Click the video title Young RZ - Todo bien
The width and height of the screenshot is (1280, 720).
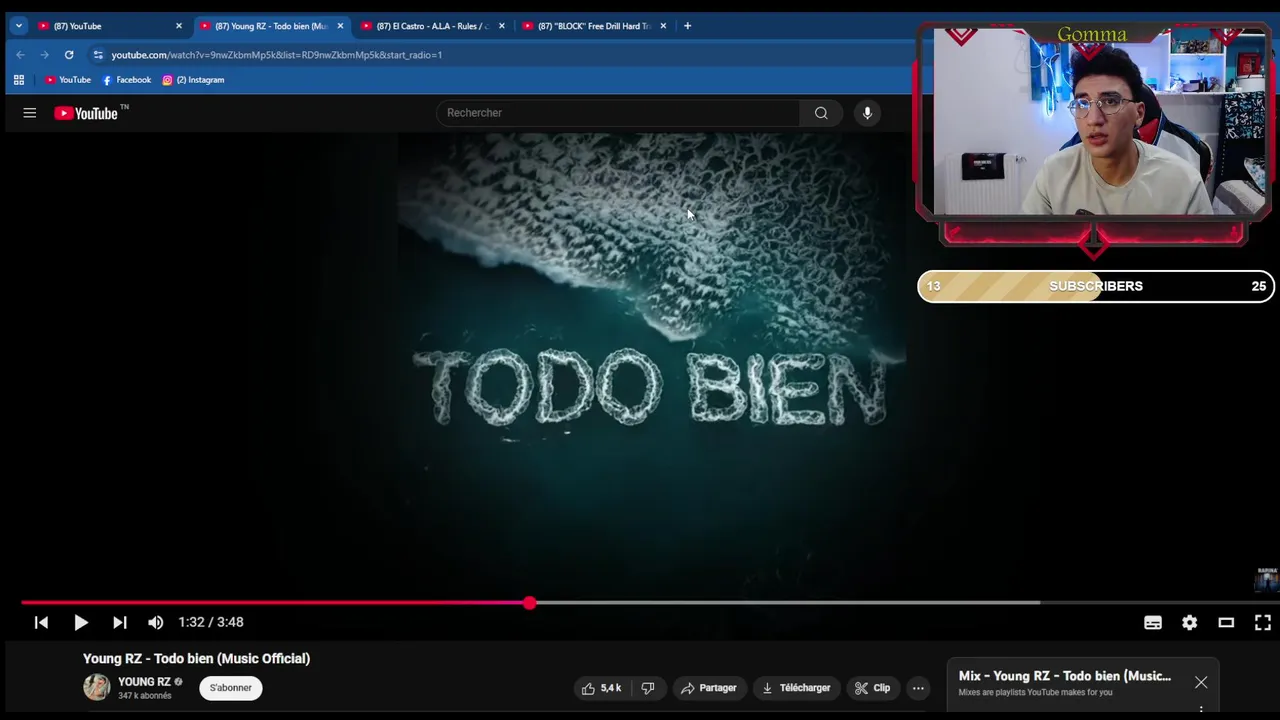pyautogui.click(x=196, y=659)
